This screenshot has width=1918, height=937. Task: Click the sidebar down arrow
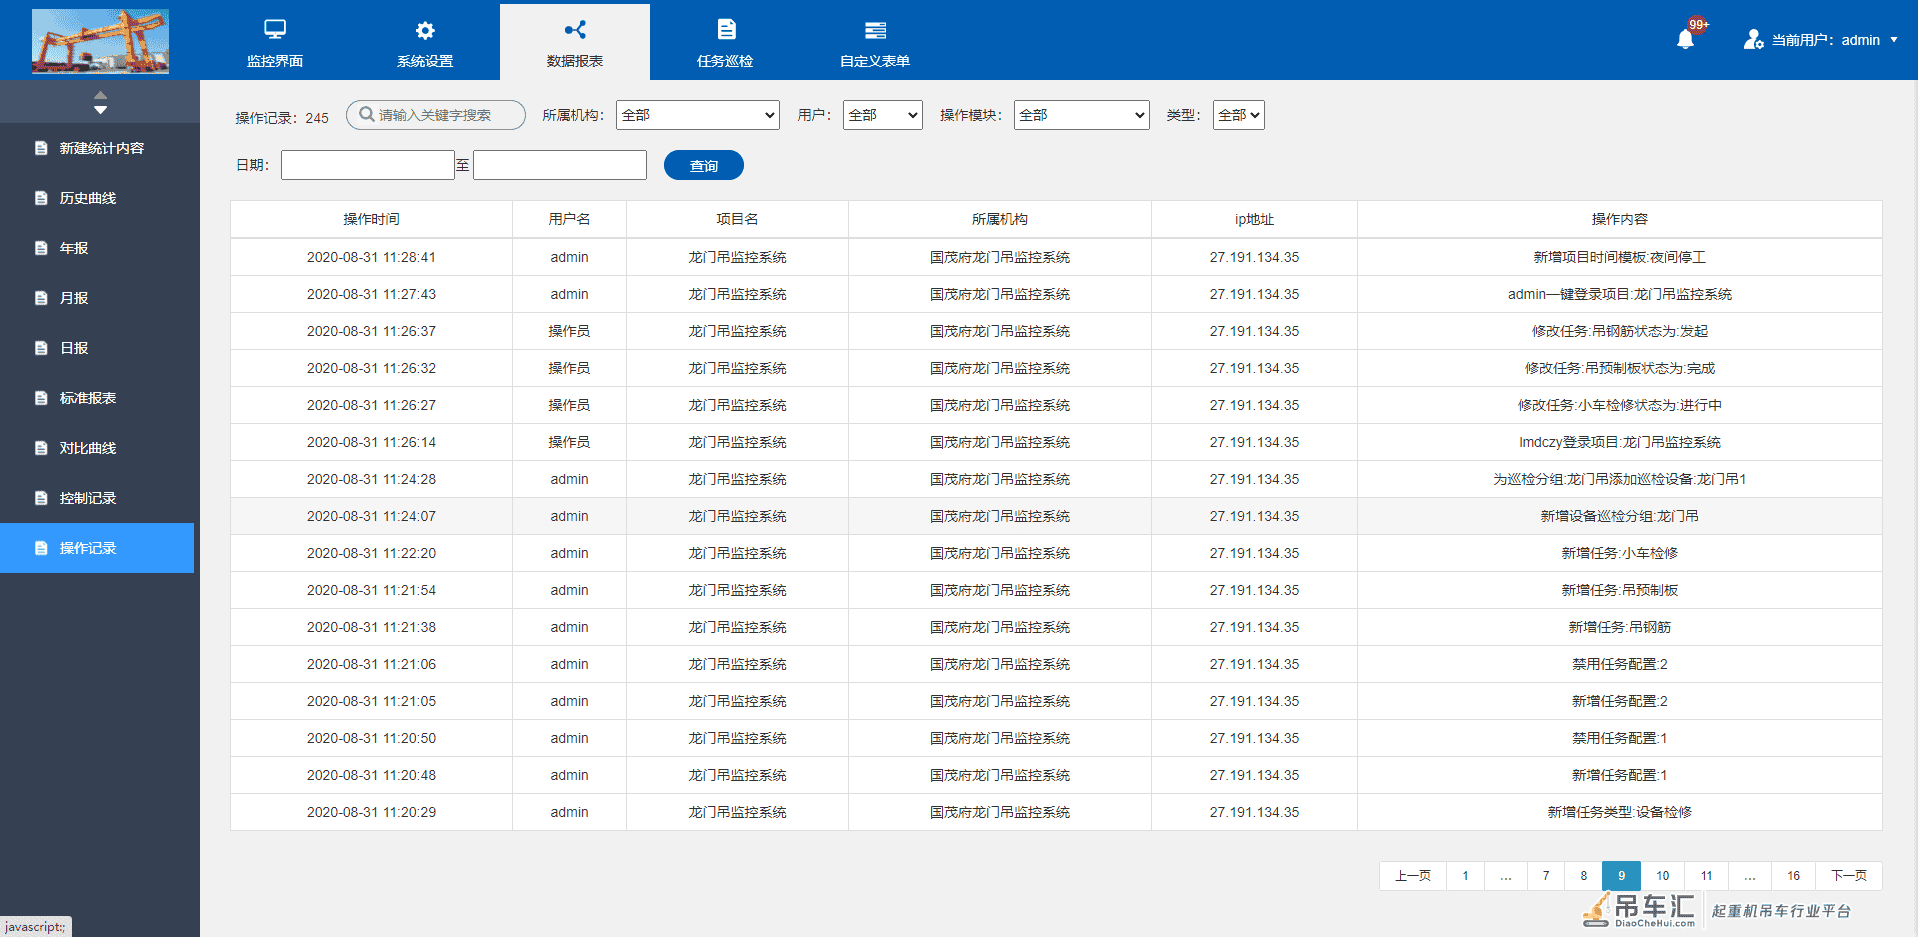click(x=100, y=109)
